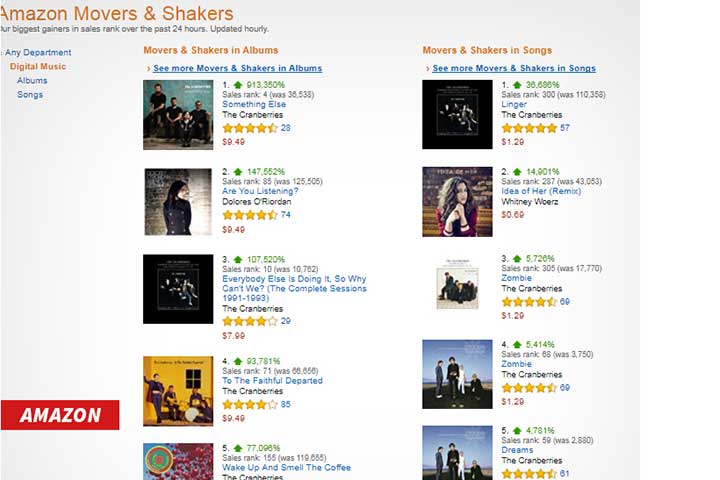The image size is (720, 480).
Task: Open the Dreams song title link
Action: click(517, 450)
